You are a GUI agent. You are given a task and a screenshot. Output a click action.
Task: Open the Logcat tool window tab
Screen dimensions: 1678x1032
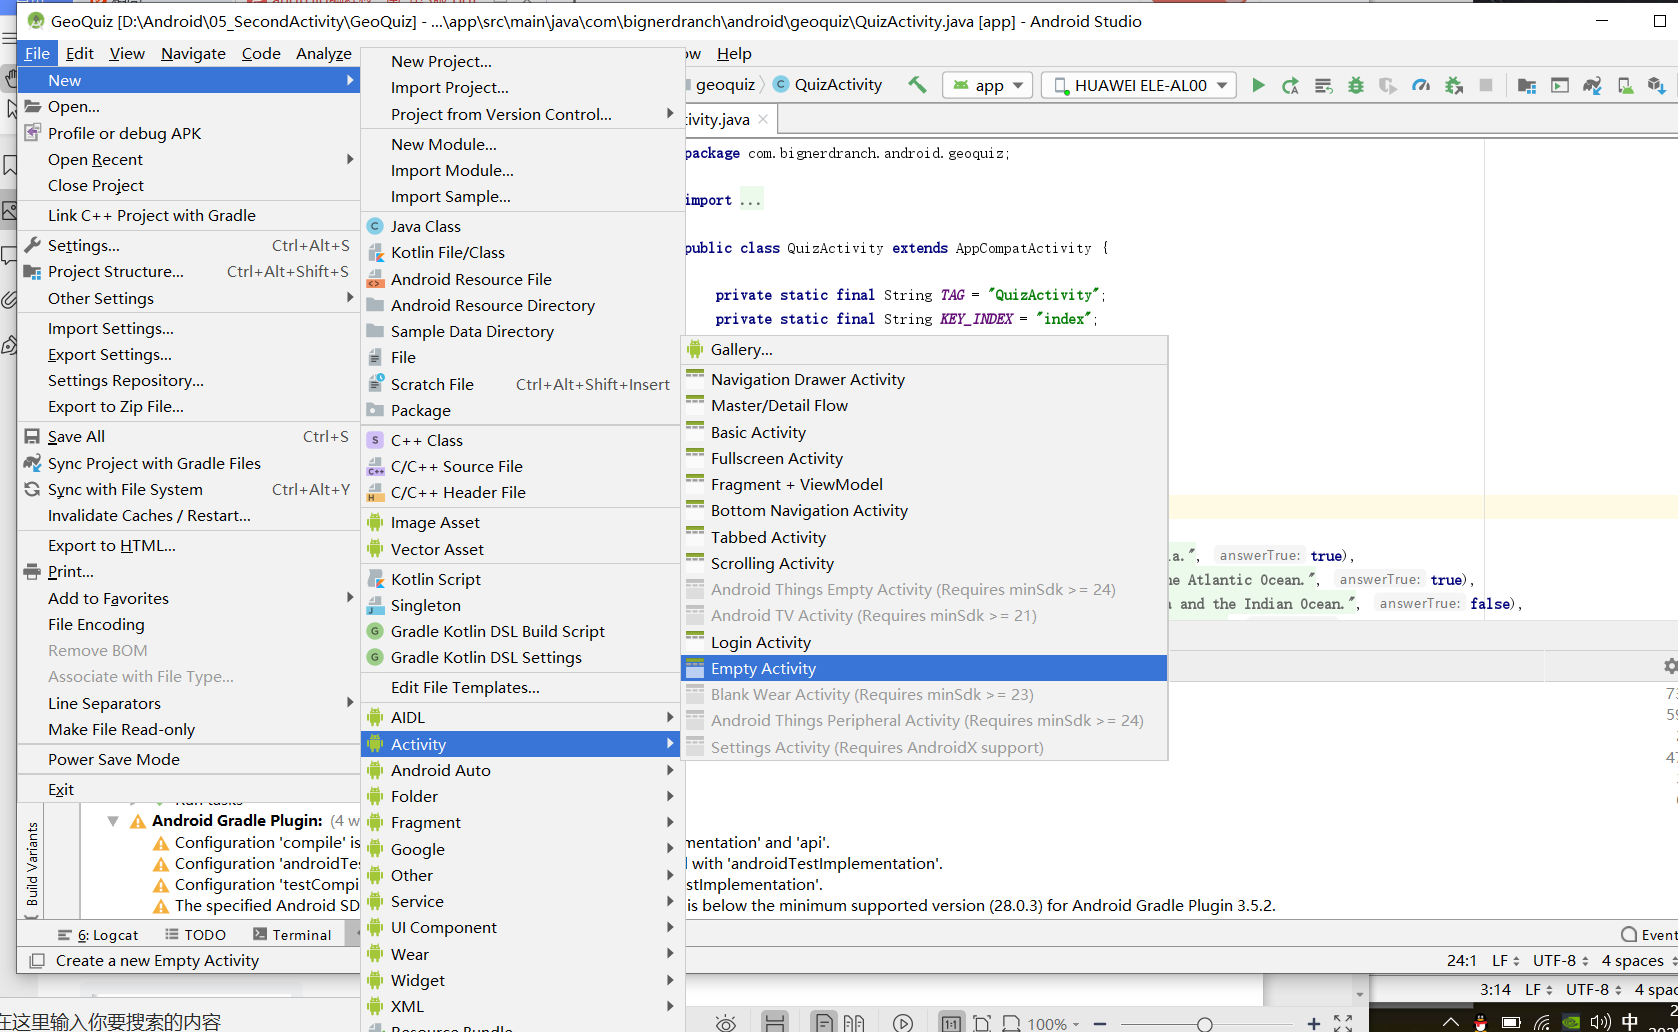(x=98, y=935)
